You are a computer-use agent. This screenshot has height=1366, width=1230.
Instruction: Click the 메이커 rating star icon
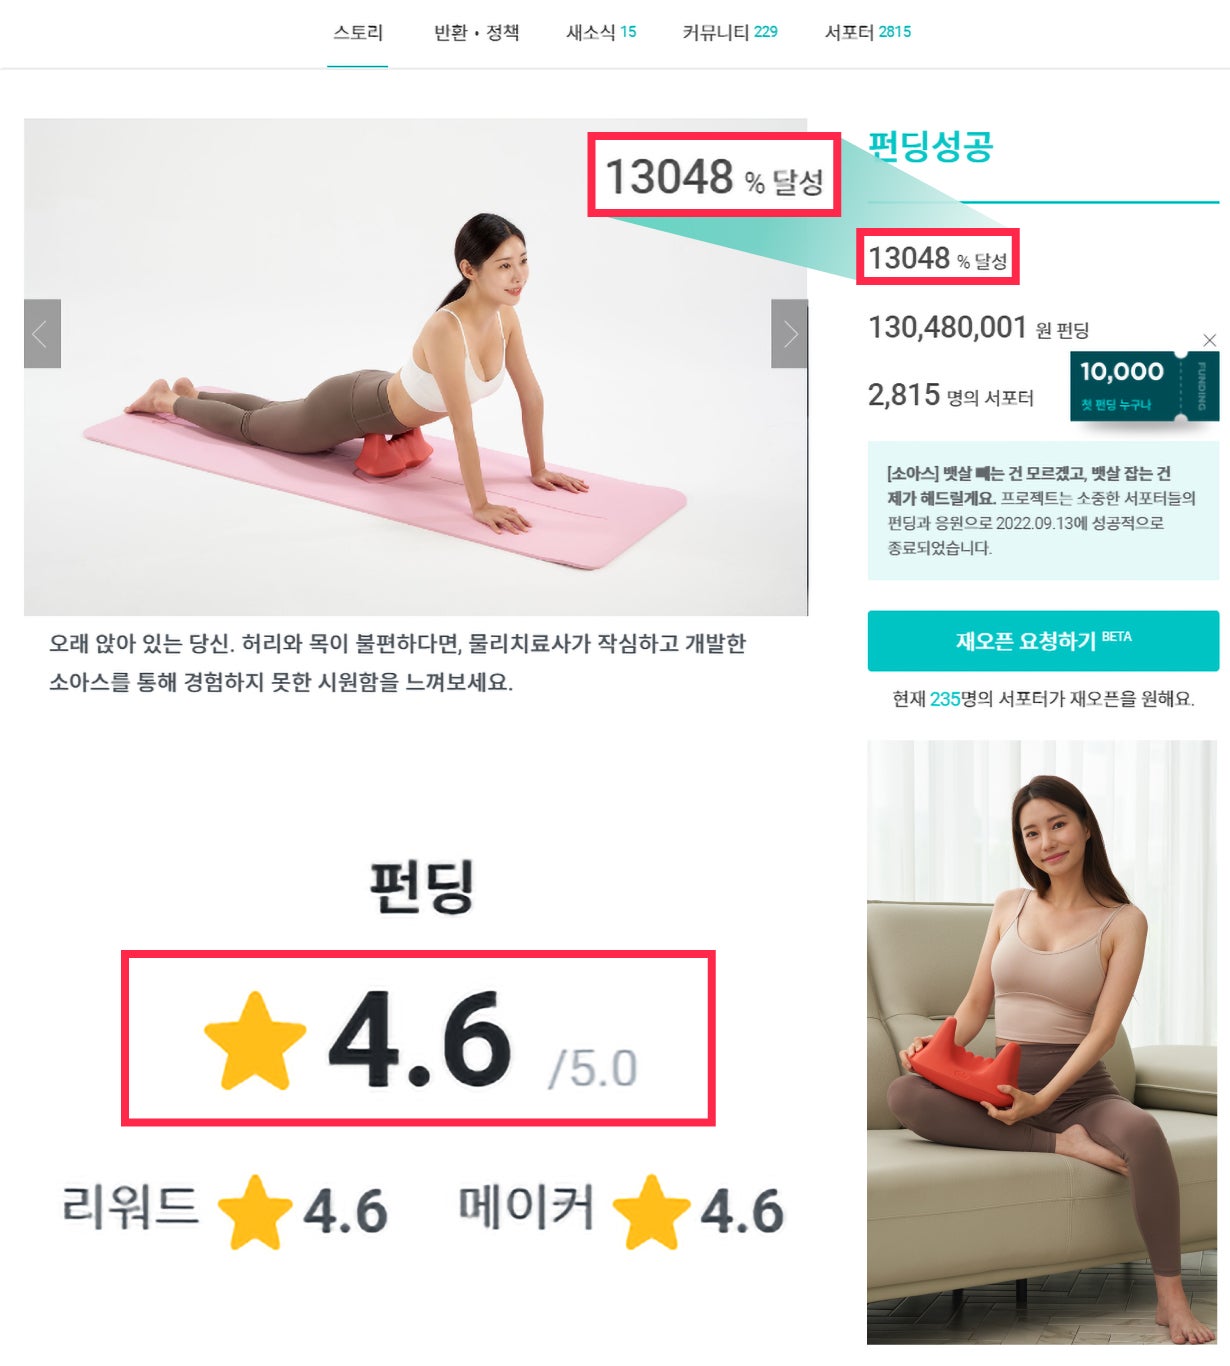click(x=651, y=1211)
